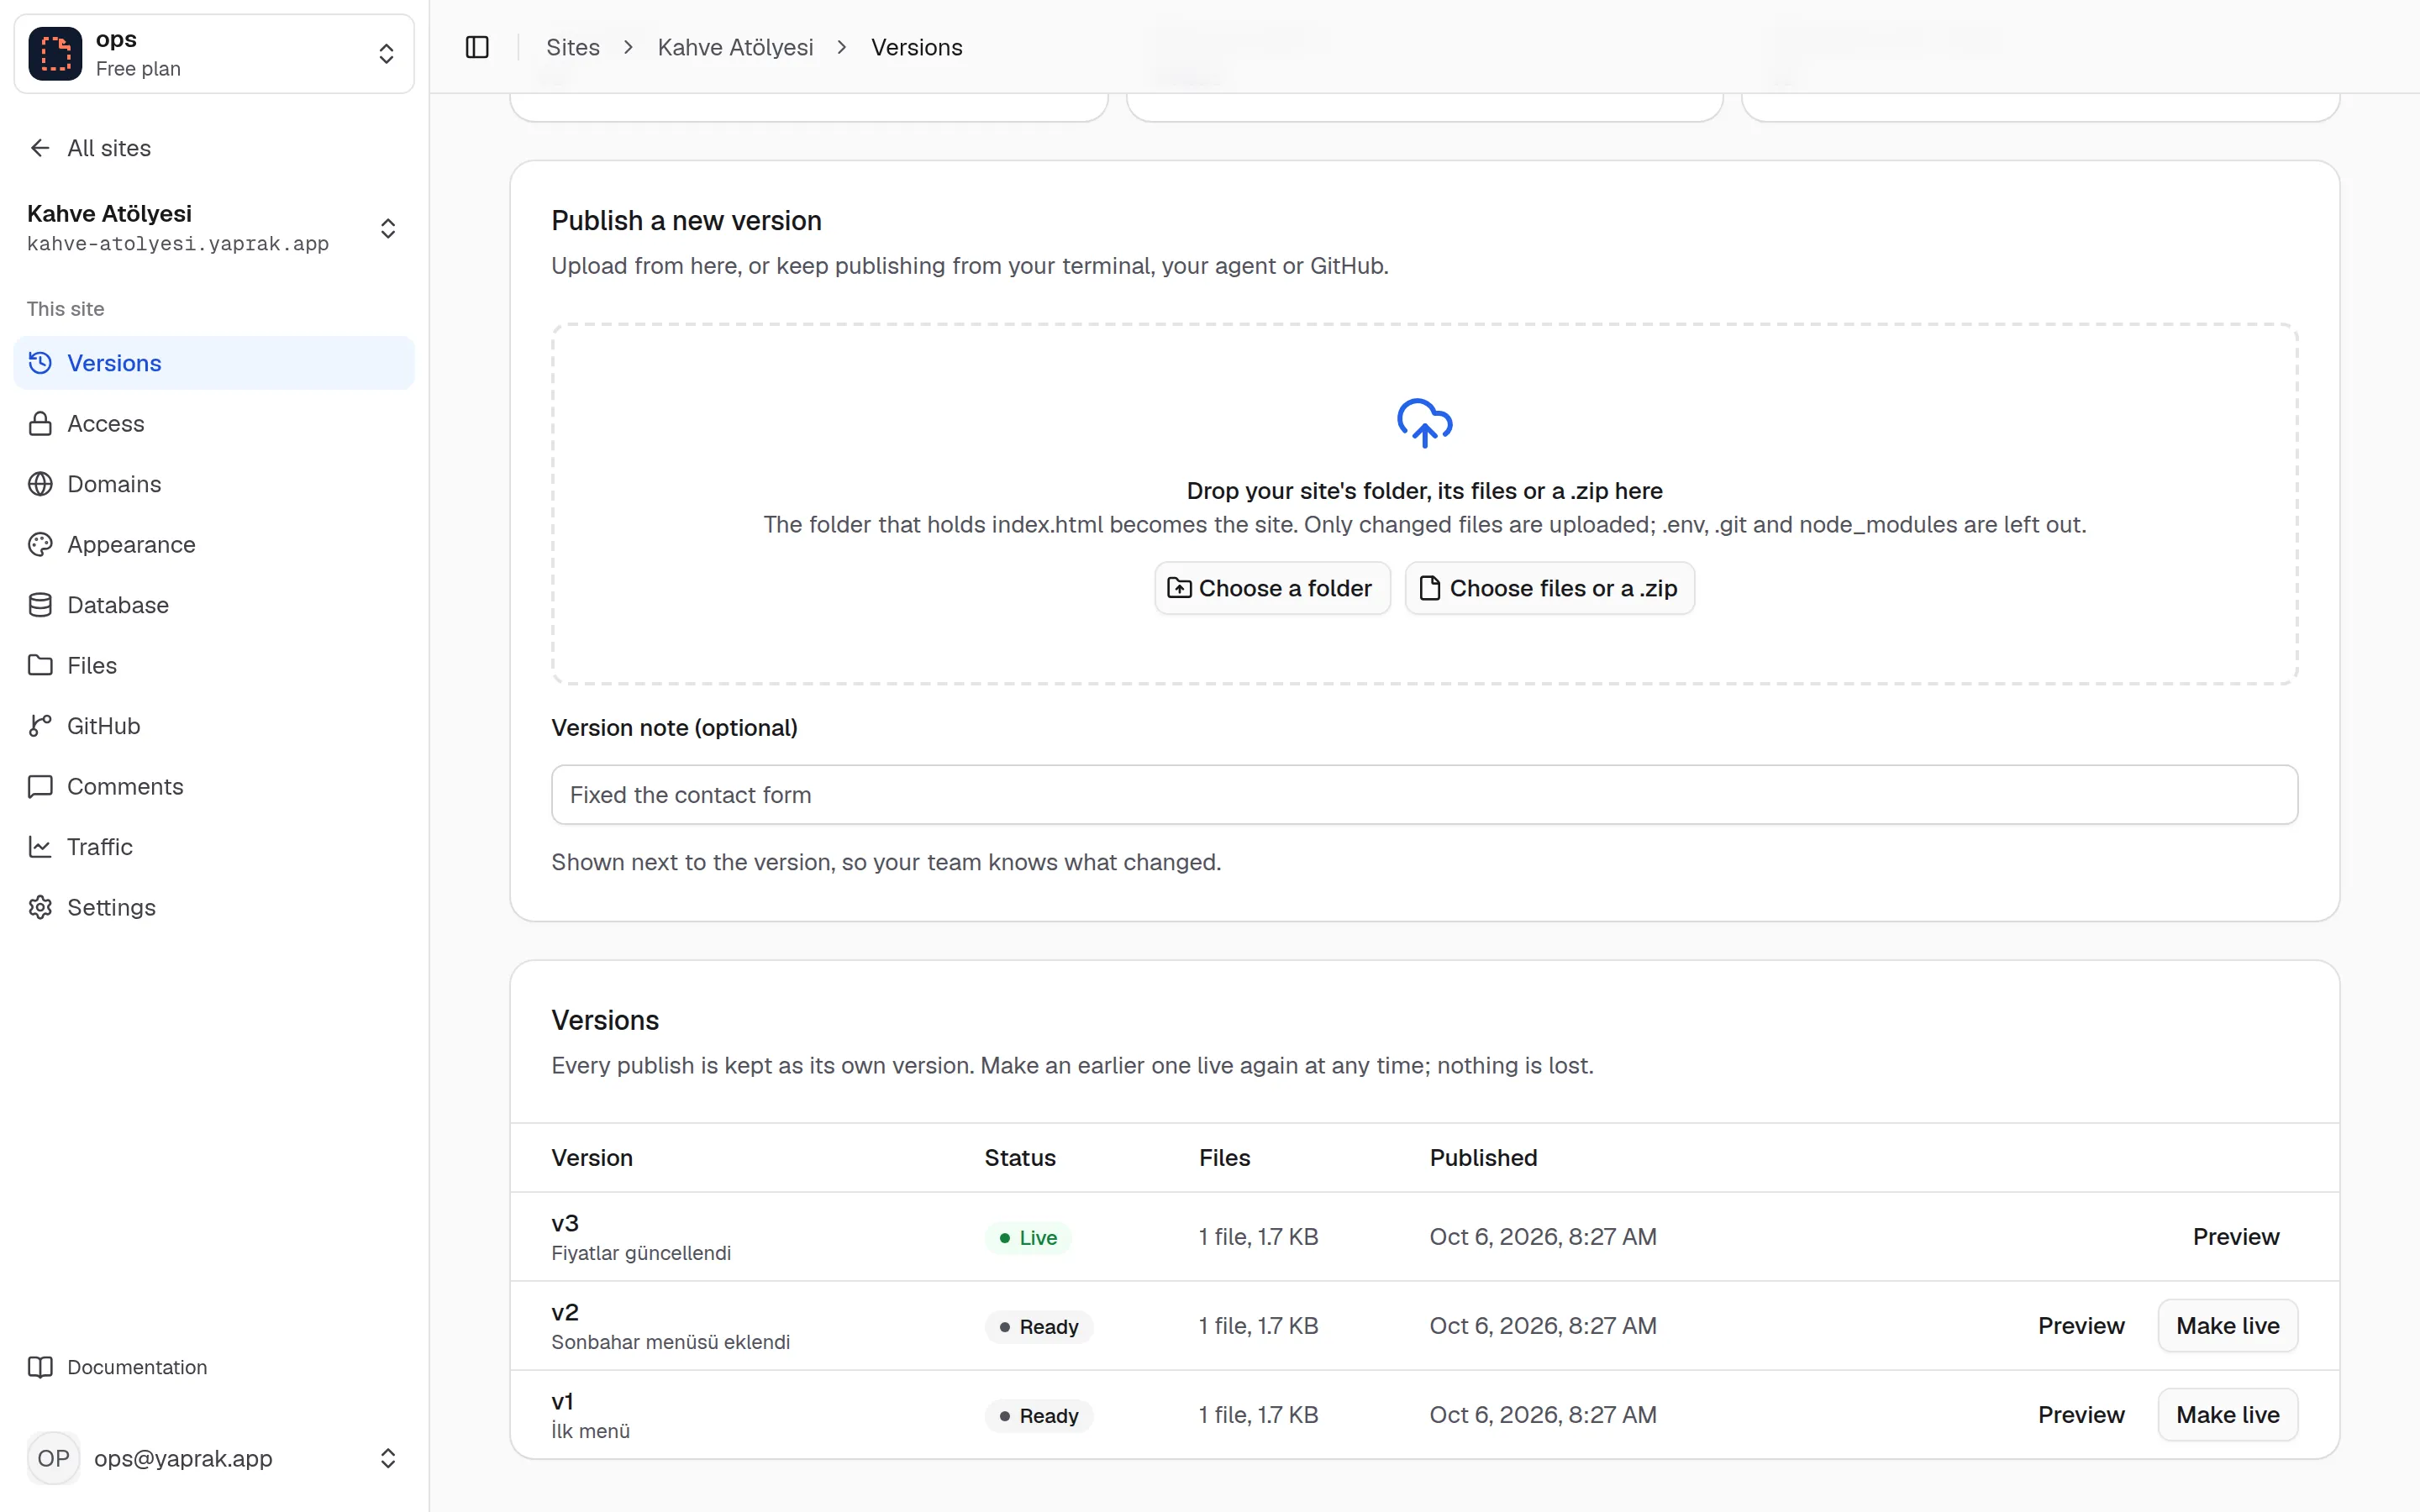
Task: Click the Files folder icon
Action: tap(40, 665)
